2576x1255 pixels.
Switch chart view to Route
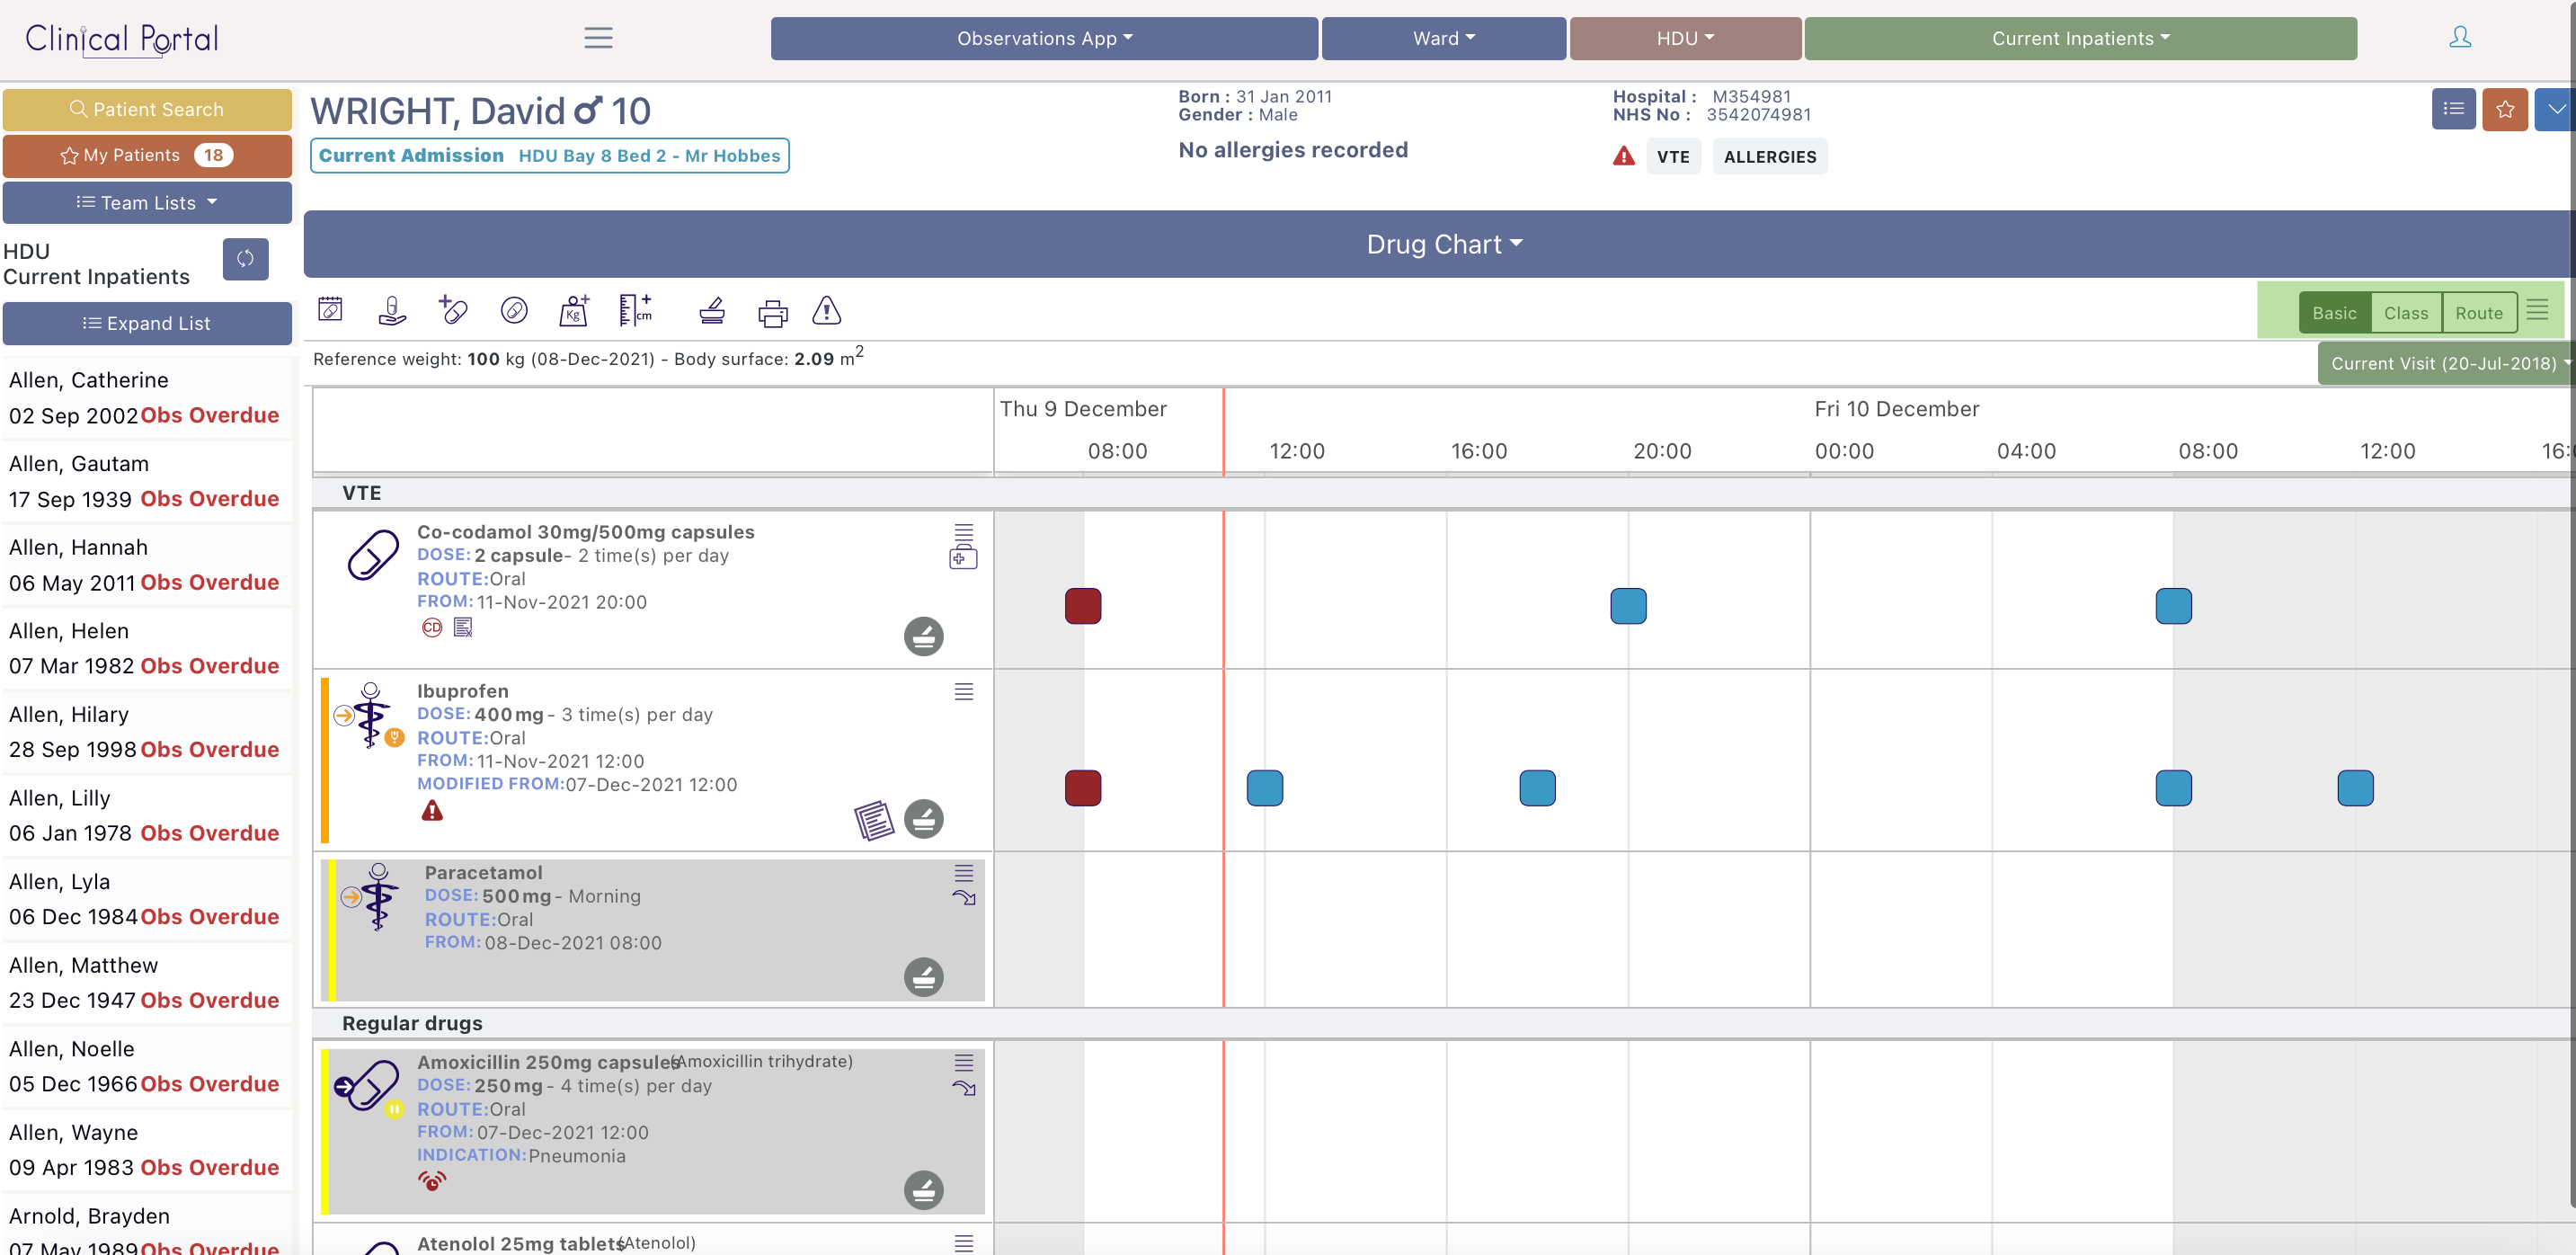coord(2478,313)
